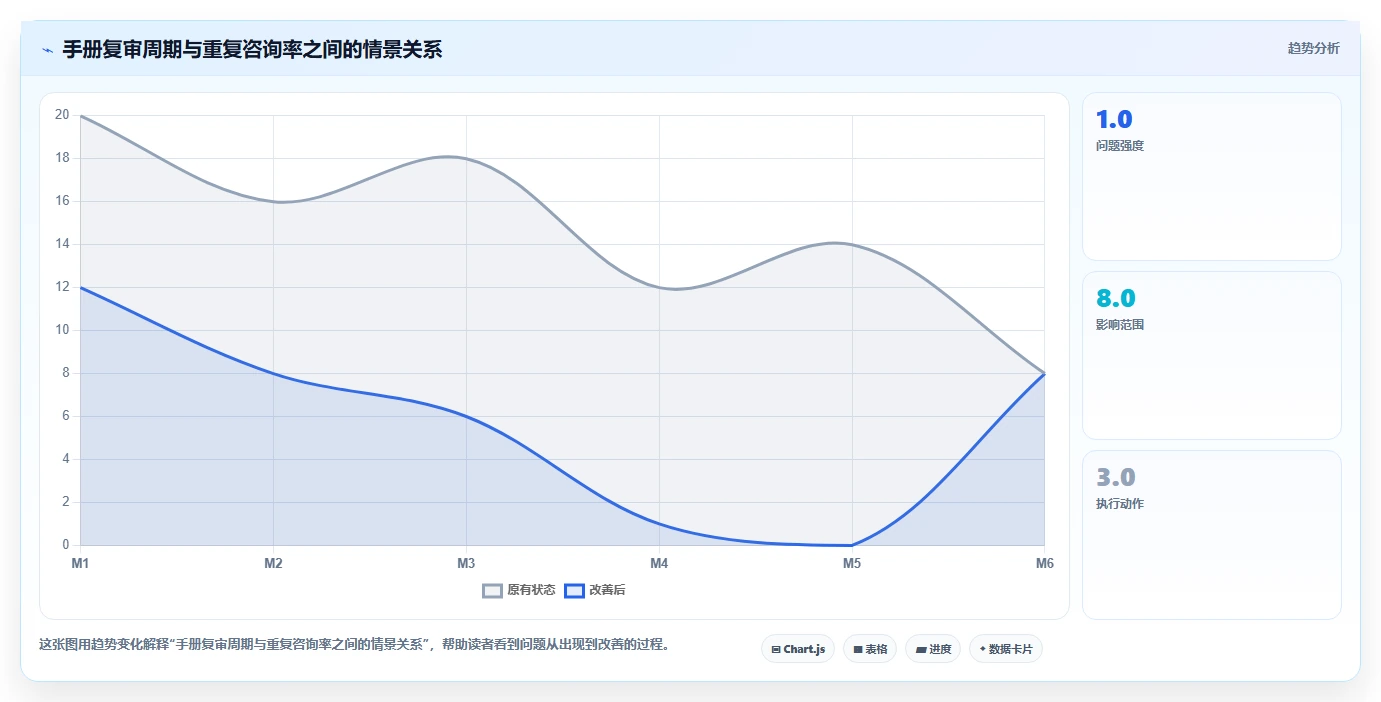
Task: Toggle the 原有状态 legend entry
Action: 519,590
